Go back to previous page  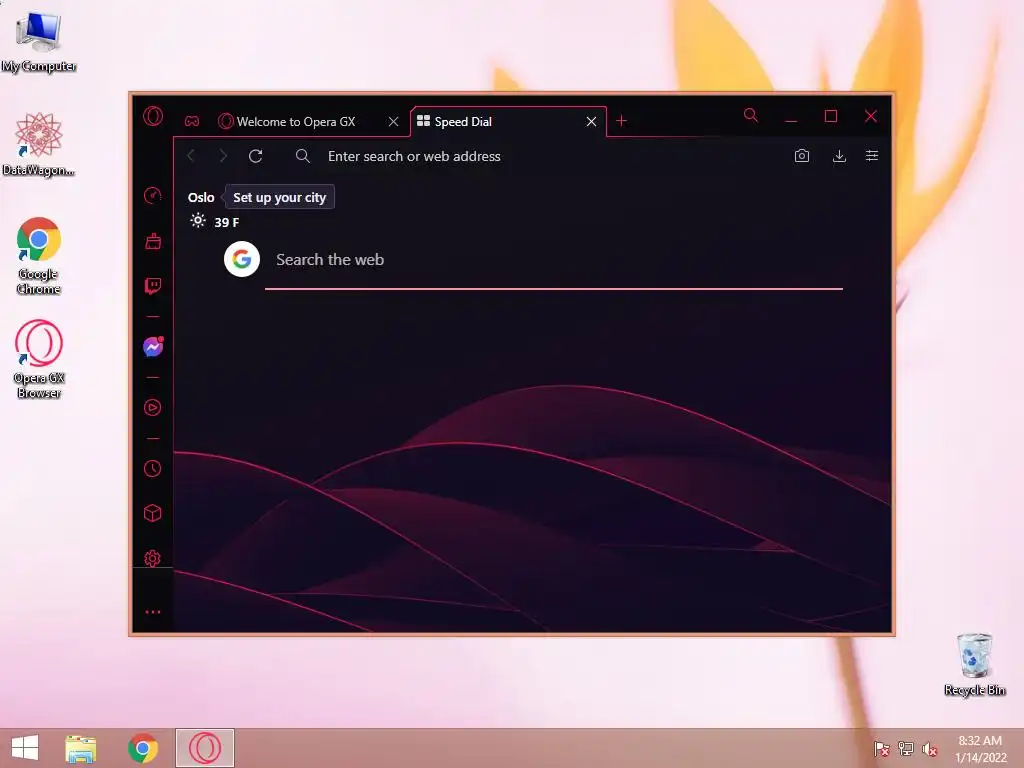point(191,156)
